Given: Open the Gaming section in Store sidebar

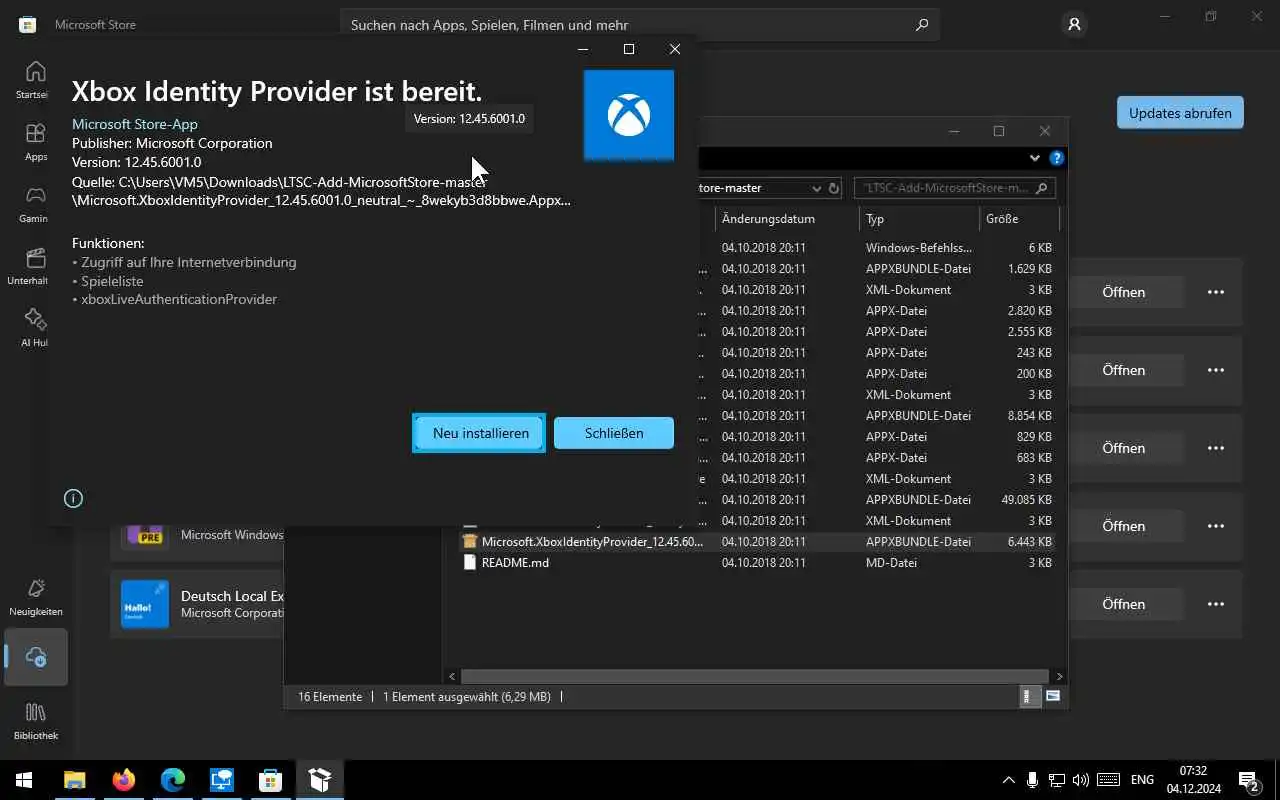Looking at the screenshot, I should [x=35, y=203].
